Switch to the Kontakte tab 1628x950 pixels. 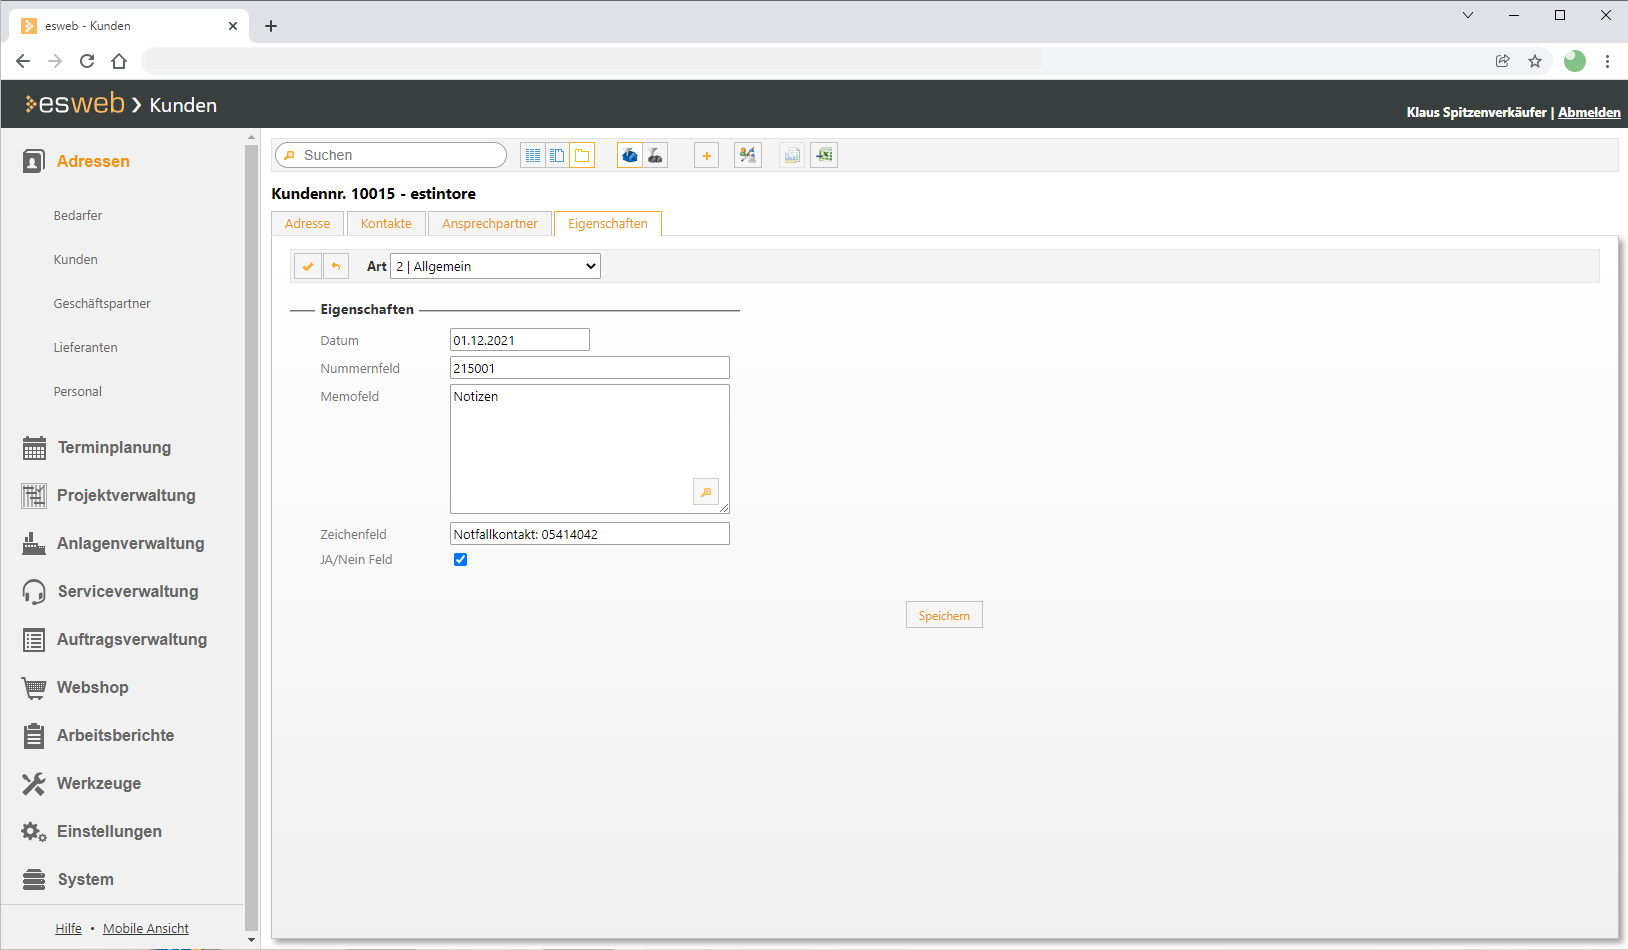386,224
